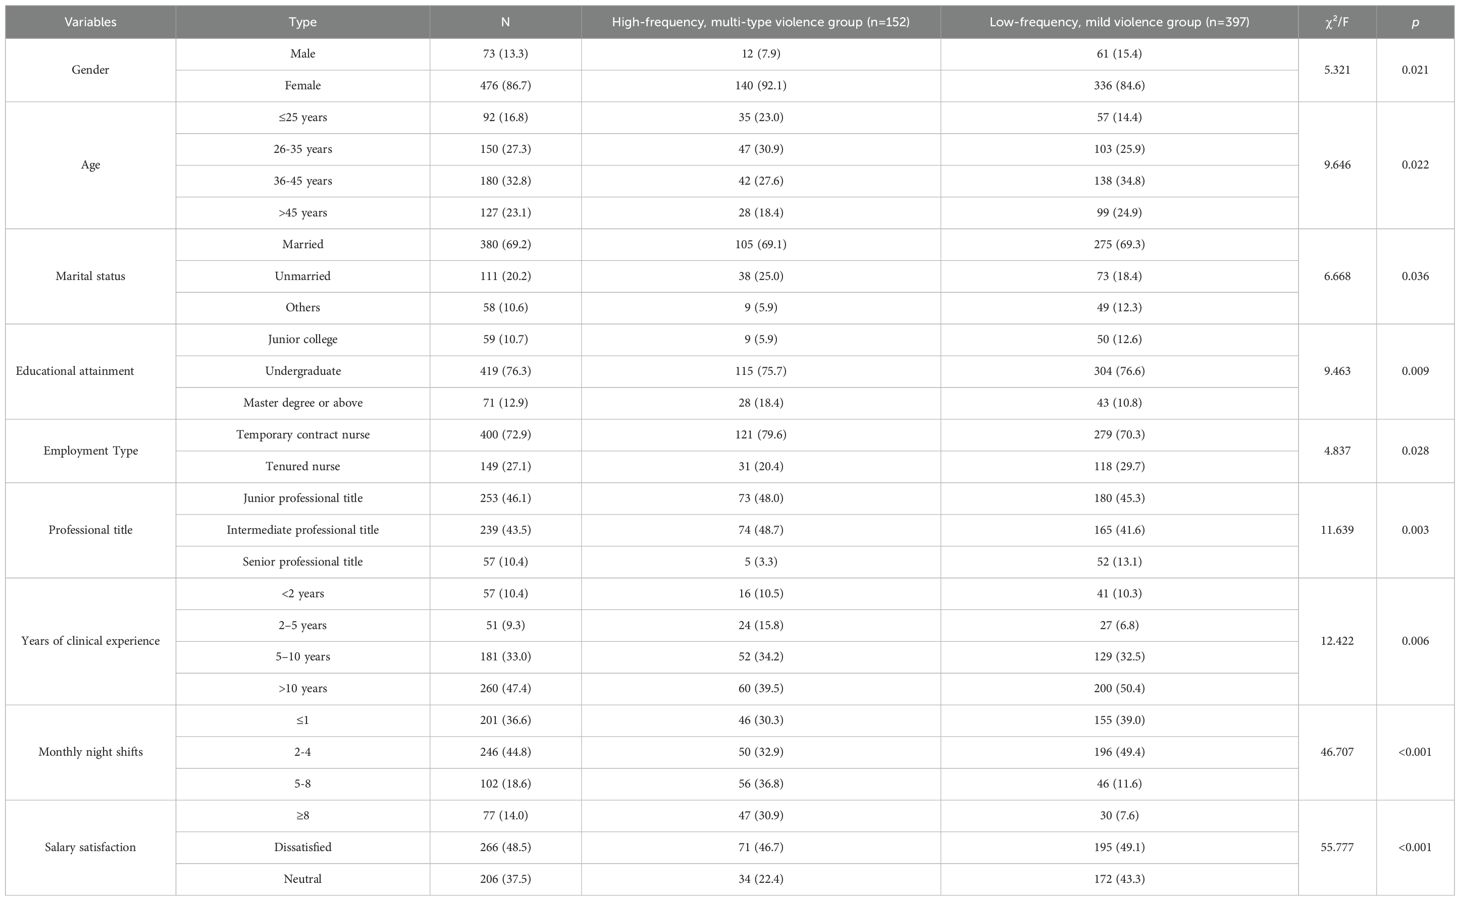Select the Tenured nurse type cell
1460x901 pixels.
[x=303, y=467]
